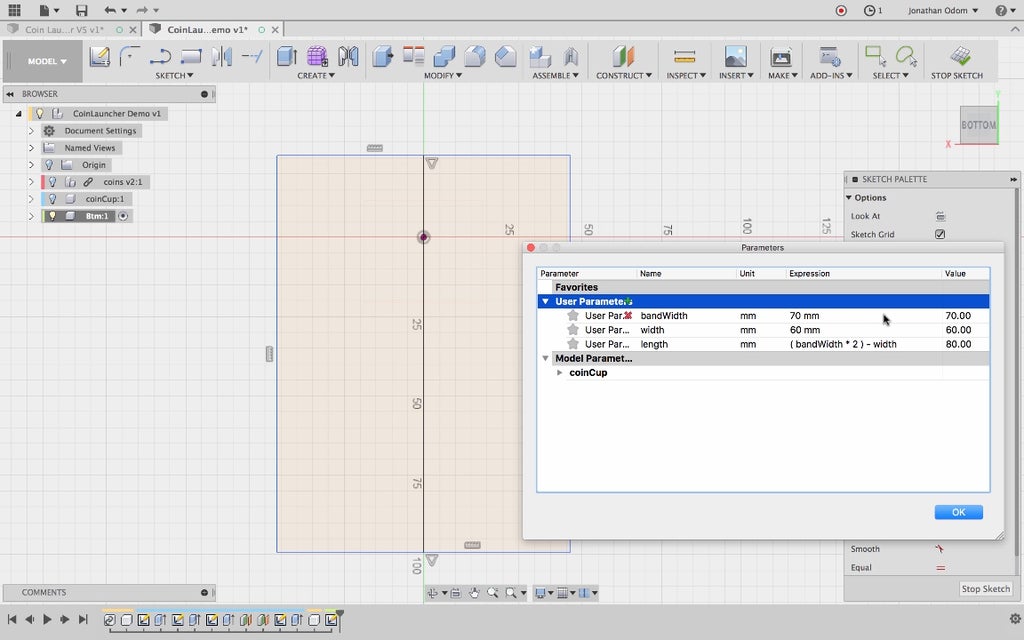
Task: Switch to the Coin Lau...r V5 v1 tab
Action: 64,30
